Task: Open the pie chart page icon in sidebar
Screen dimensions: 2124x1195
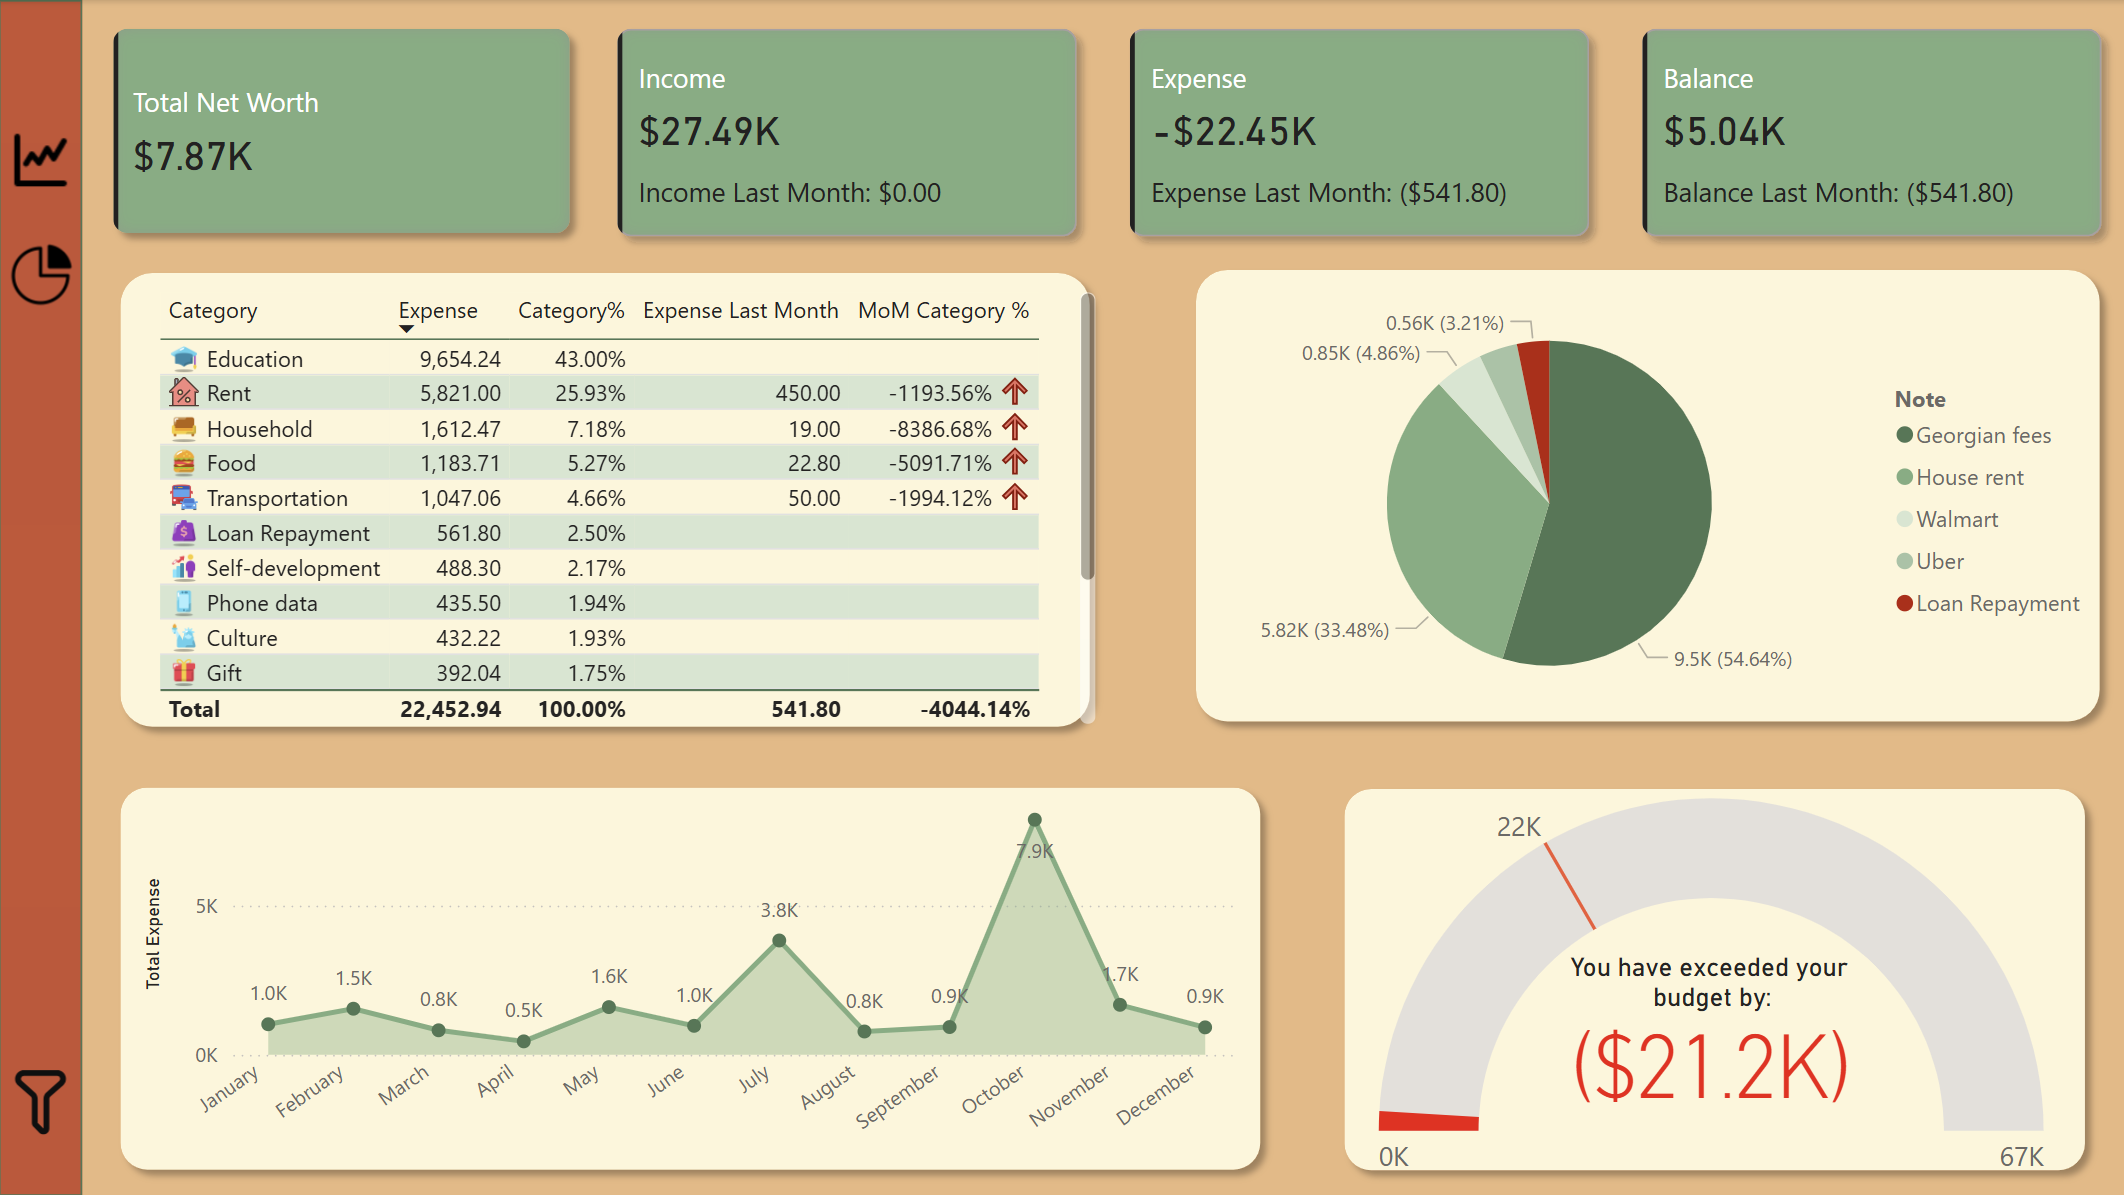Action: tap(41, 274)
